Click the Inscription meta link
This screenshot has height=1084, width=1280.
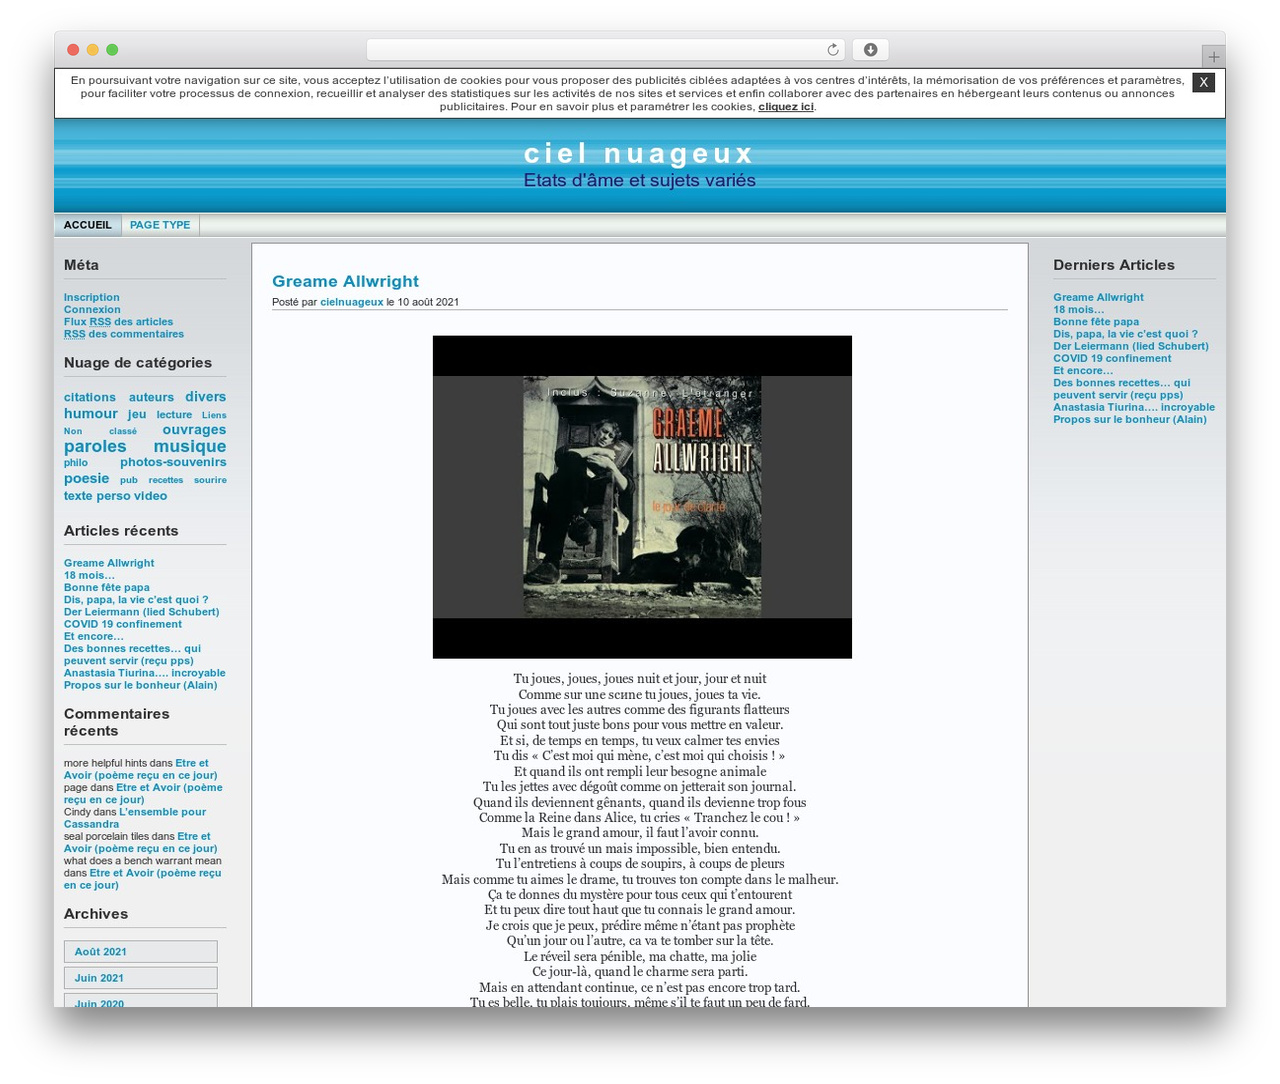pyautogui.click(x=92, y=297)
